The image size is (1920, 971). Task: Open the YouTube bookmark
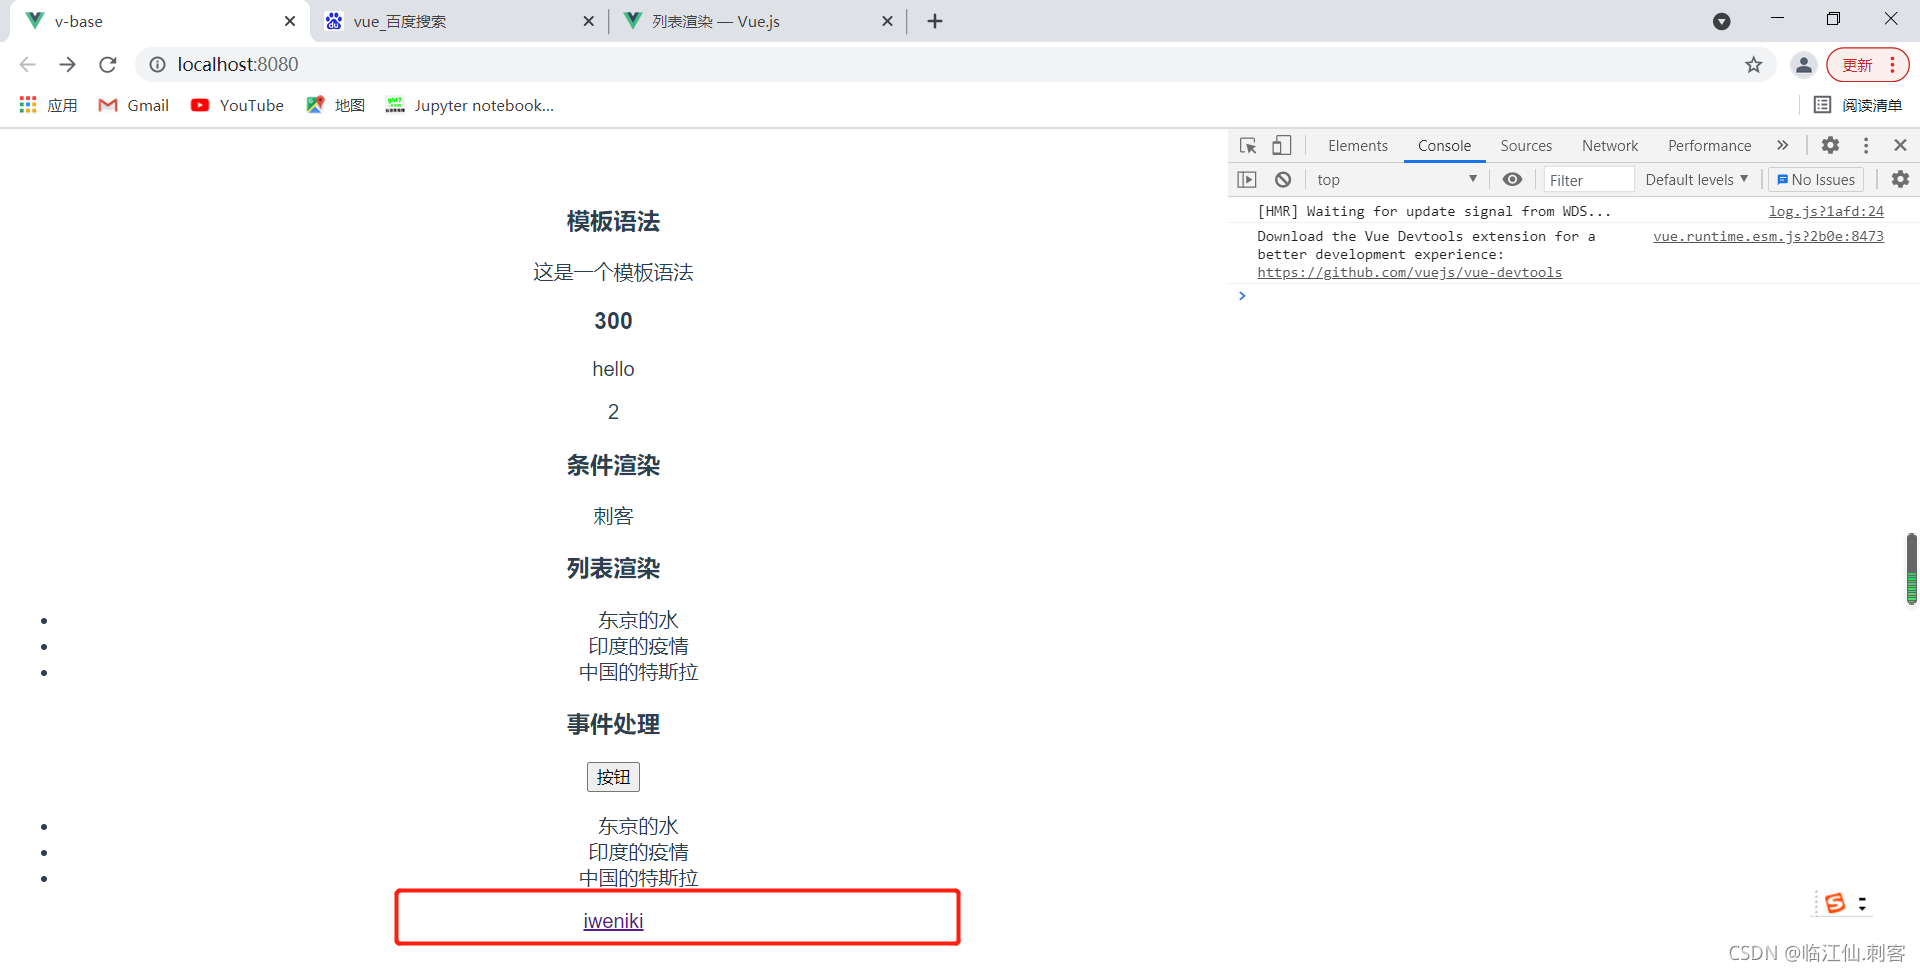(237, 105)
